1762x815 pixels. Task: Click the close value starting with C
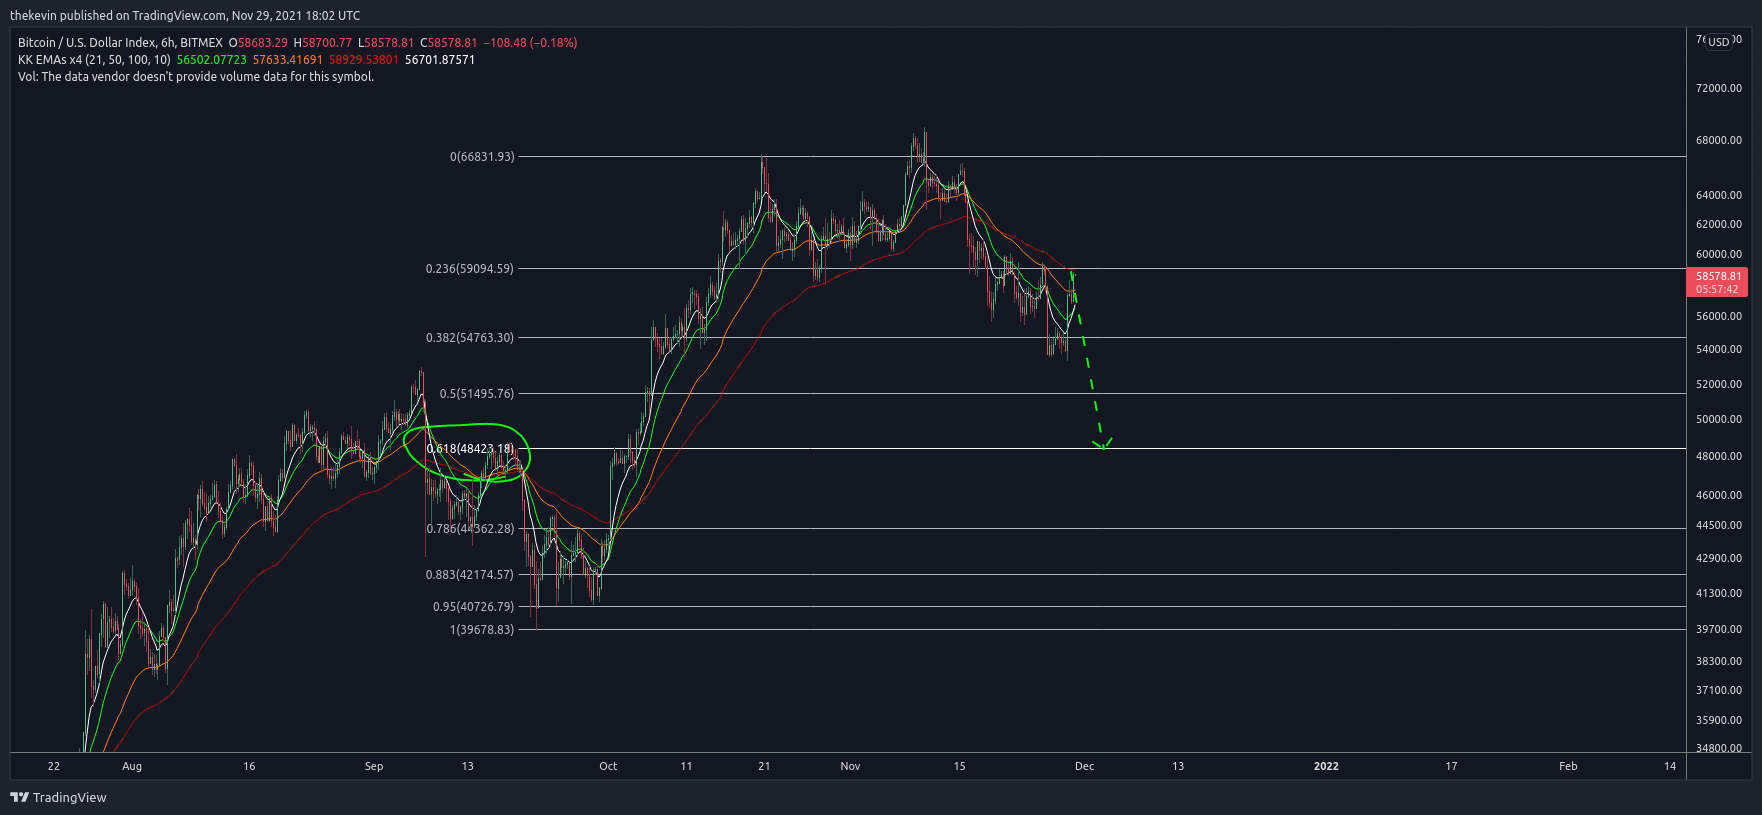pos(448,43)
